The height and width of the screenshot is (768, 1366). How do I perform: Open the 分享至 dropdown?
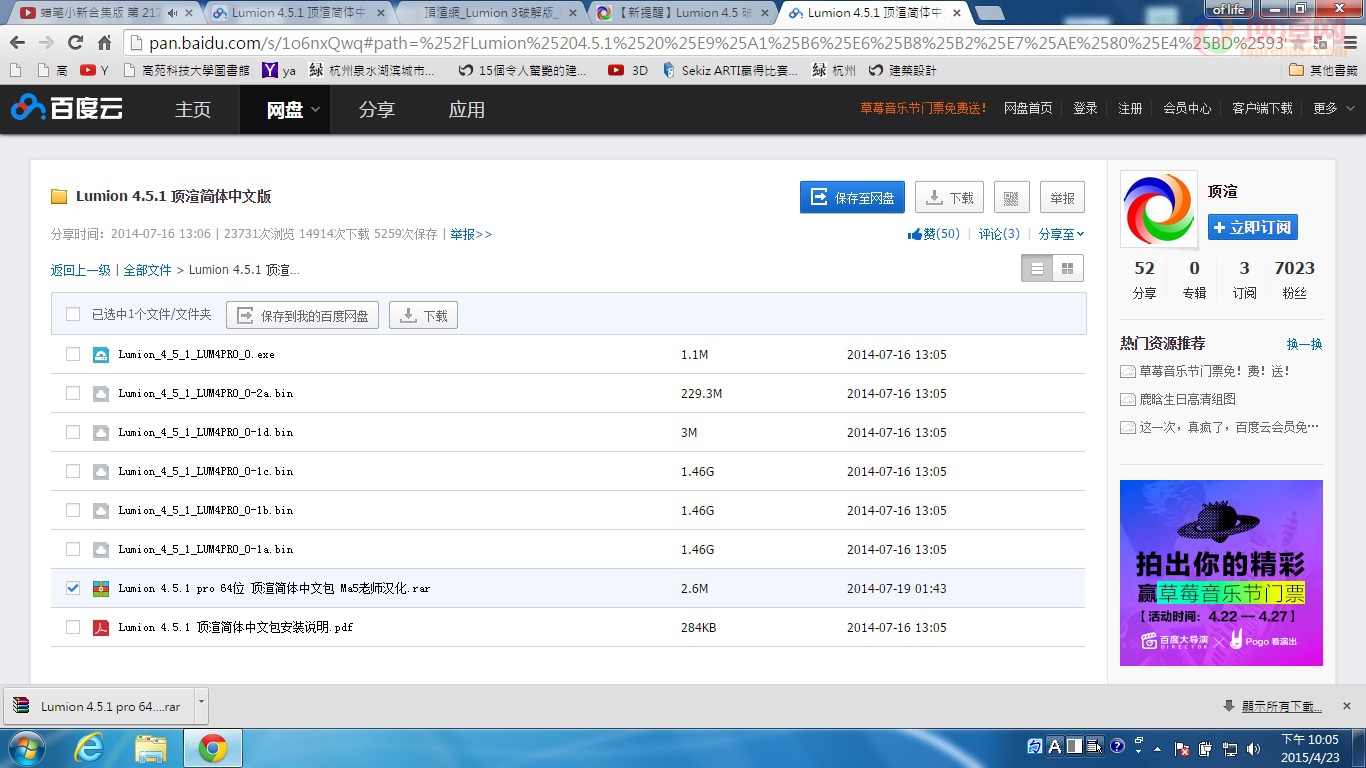[1061, 234]
